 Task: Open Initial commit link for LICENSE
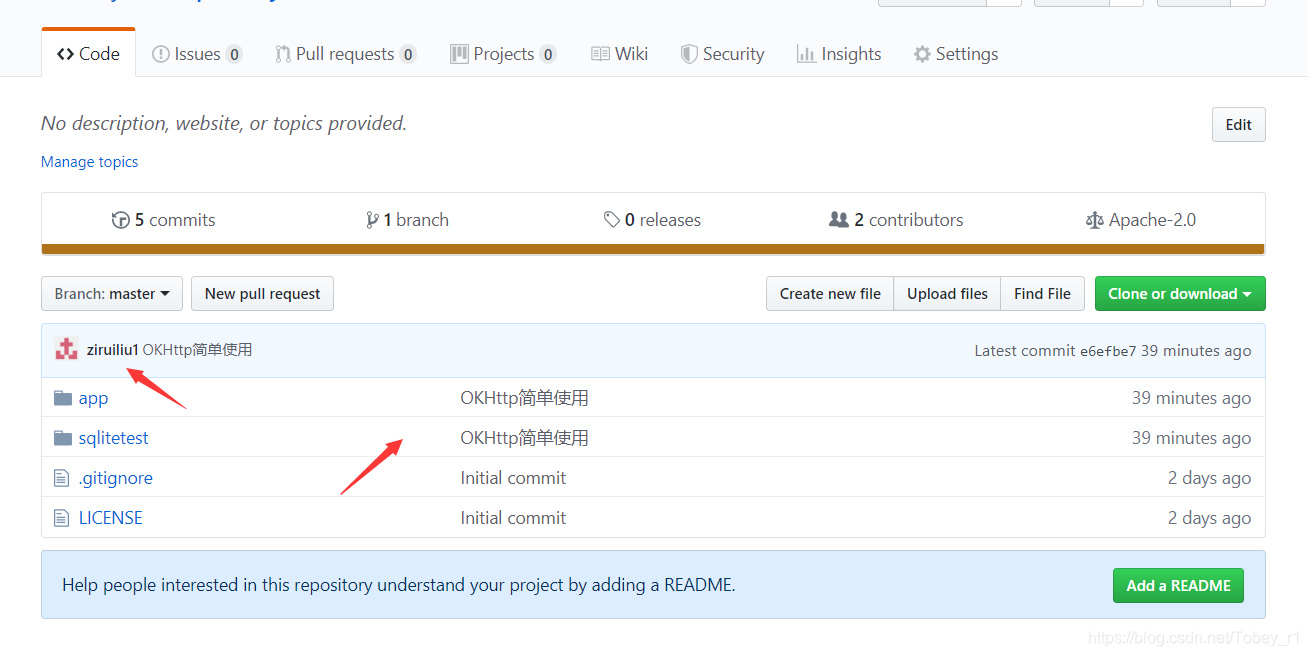coord(513,518)
